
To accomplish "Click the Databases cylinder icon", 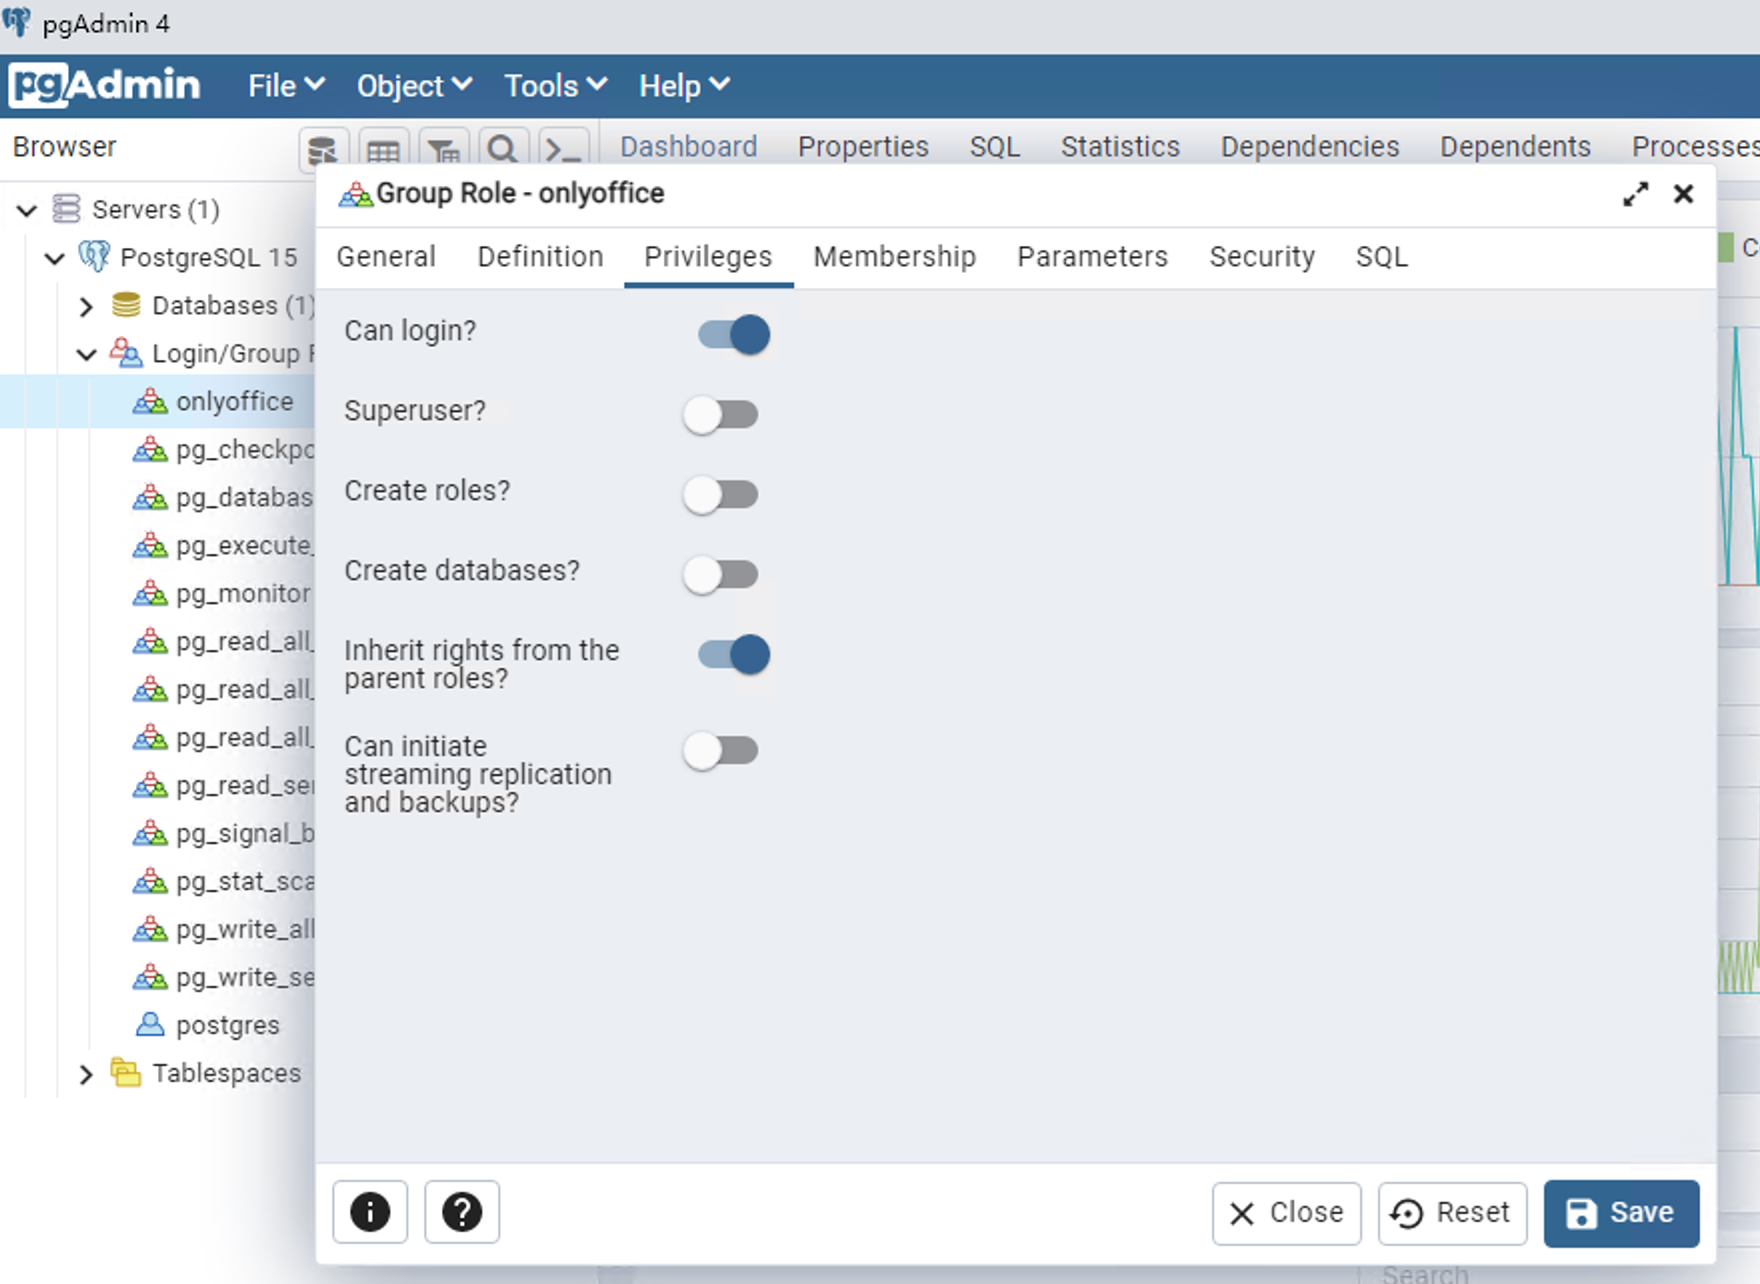I will coord(126,305).
